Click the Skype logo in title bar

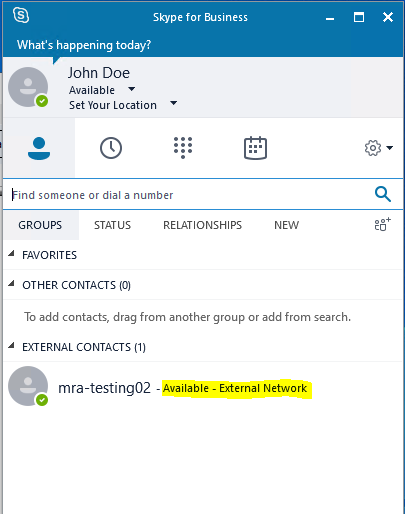21,15
